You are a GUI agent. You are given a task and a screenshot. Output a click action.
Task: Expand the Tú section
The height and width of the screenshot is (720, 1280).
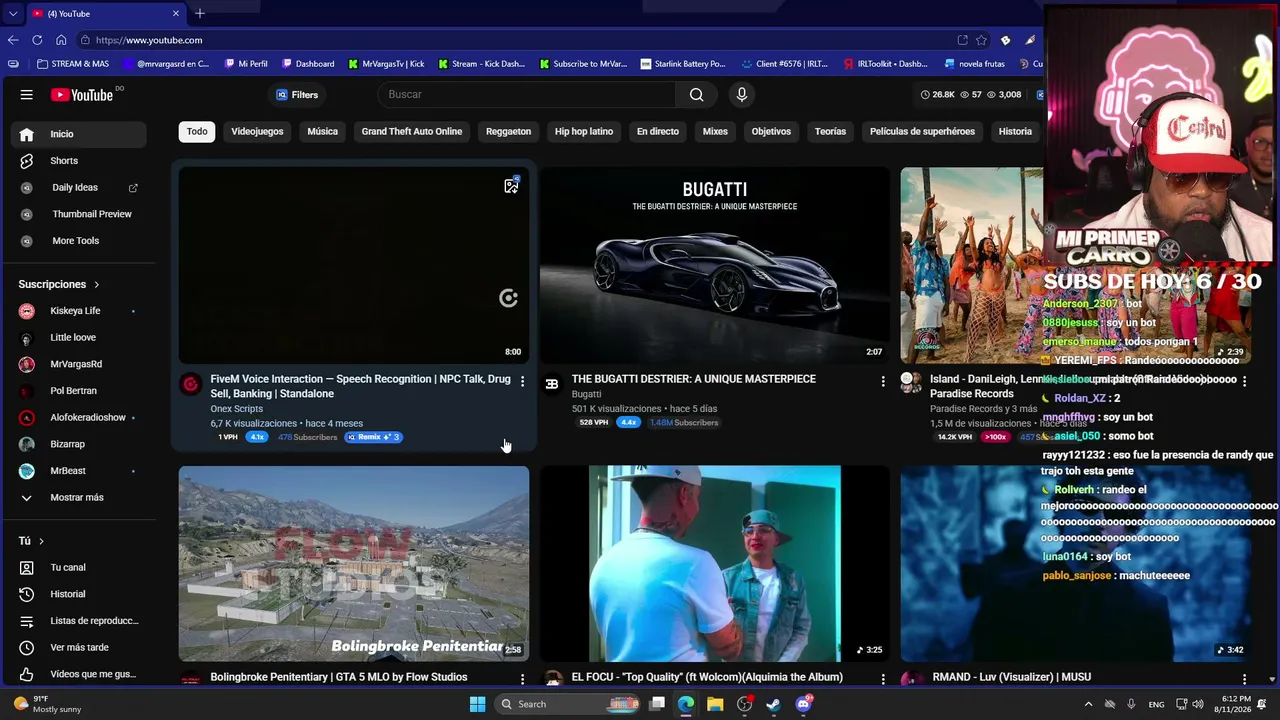(x=31, y=541)
